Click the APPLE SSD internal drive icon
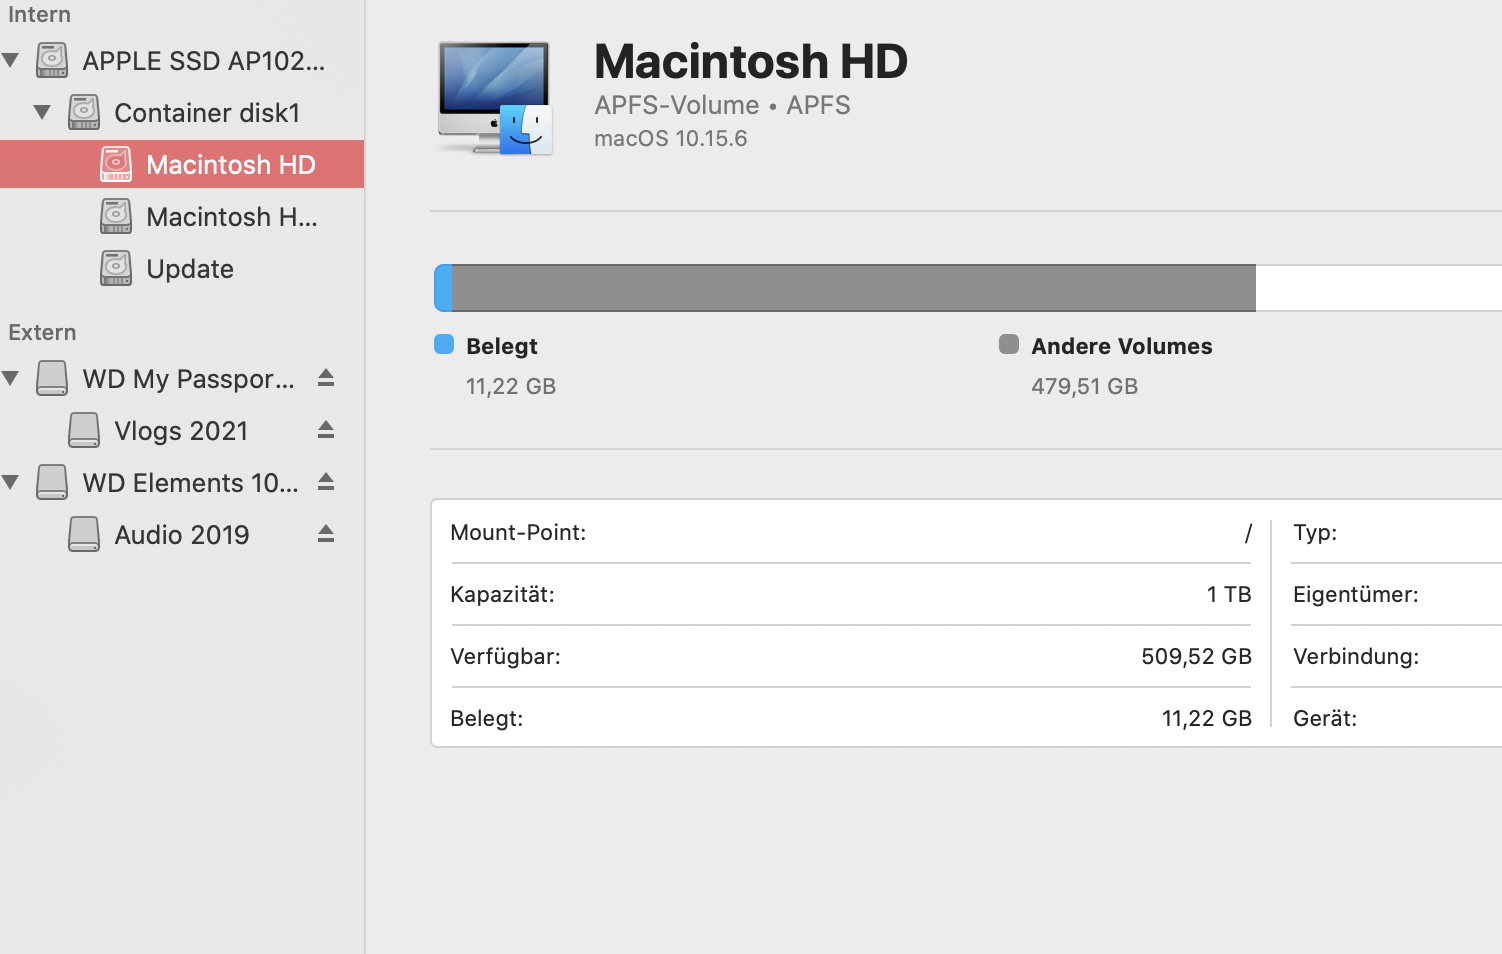Viewport: 1502px width, 954px height. click(x=52, y=60)
